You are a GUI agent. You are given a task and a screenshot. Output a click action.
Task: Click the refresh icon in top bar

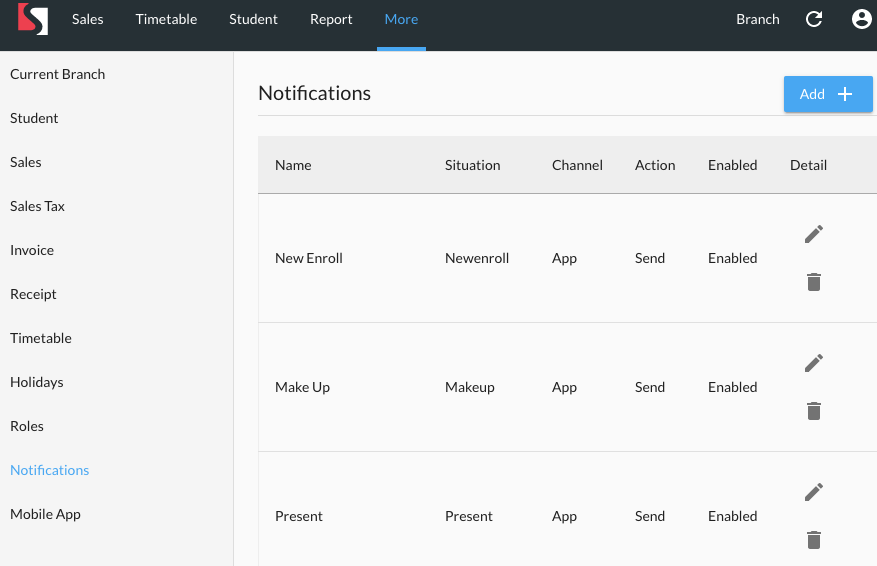814,19
